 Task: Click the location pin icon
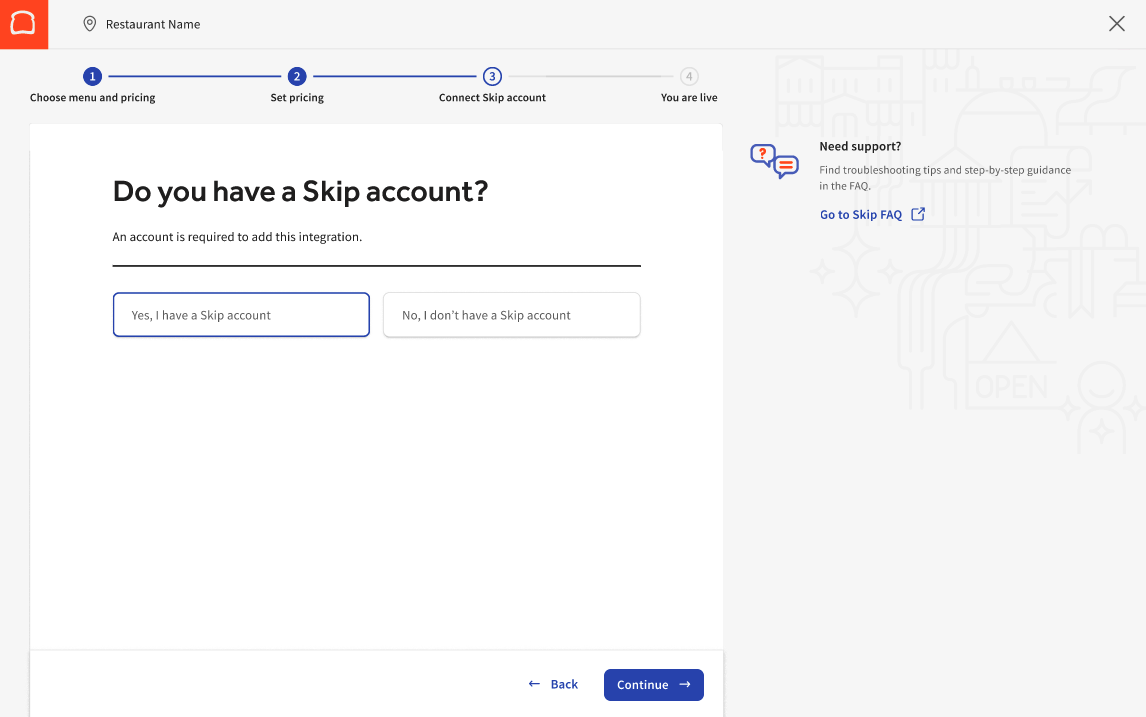click(90, 24)
